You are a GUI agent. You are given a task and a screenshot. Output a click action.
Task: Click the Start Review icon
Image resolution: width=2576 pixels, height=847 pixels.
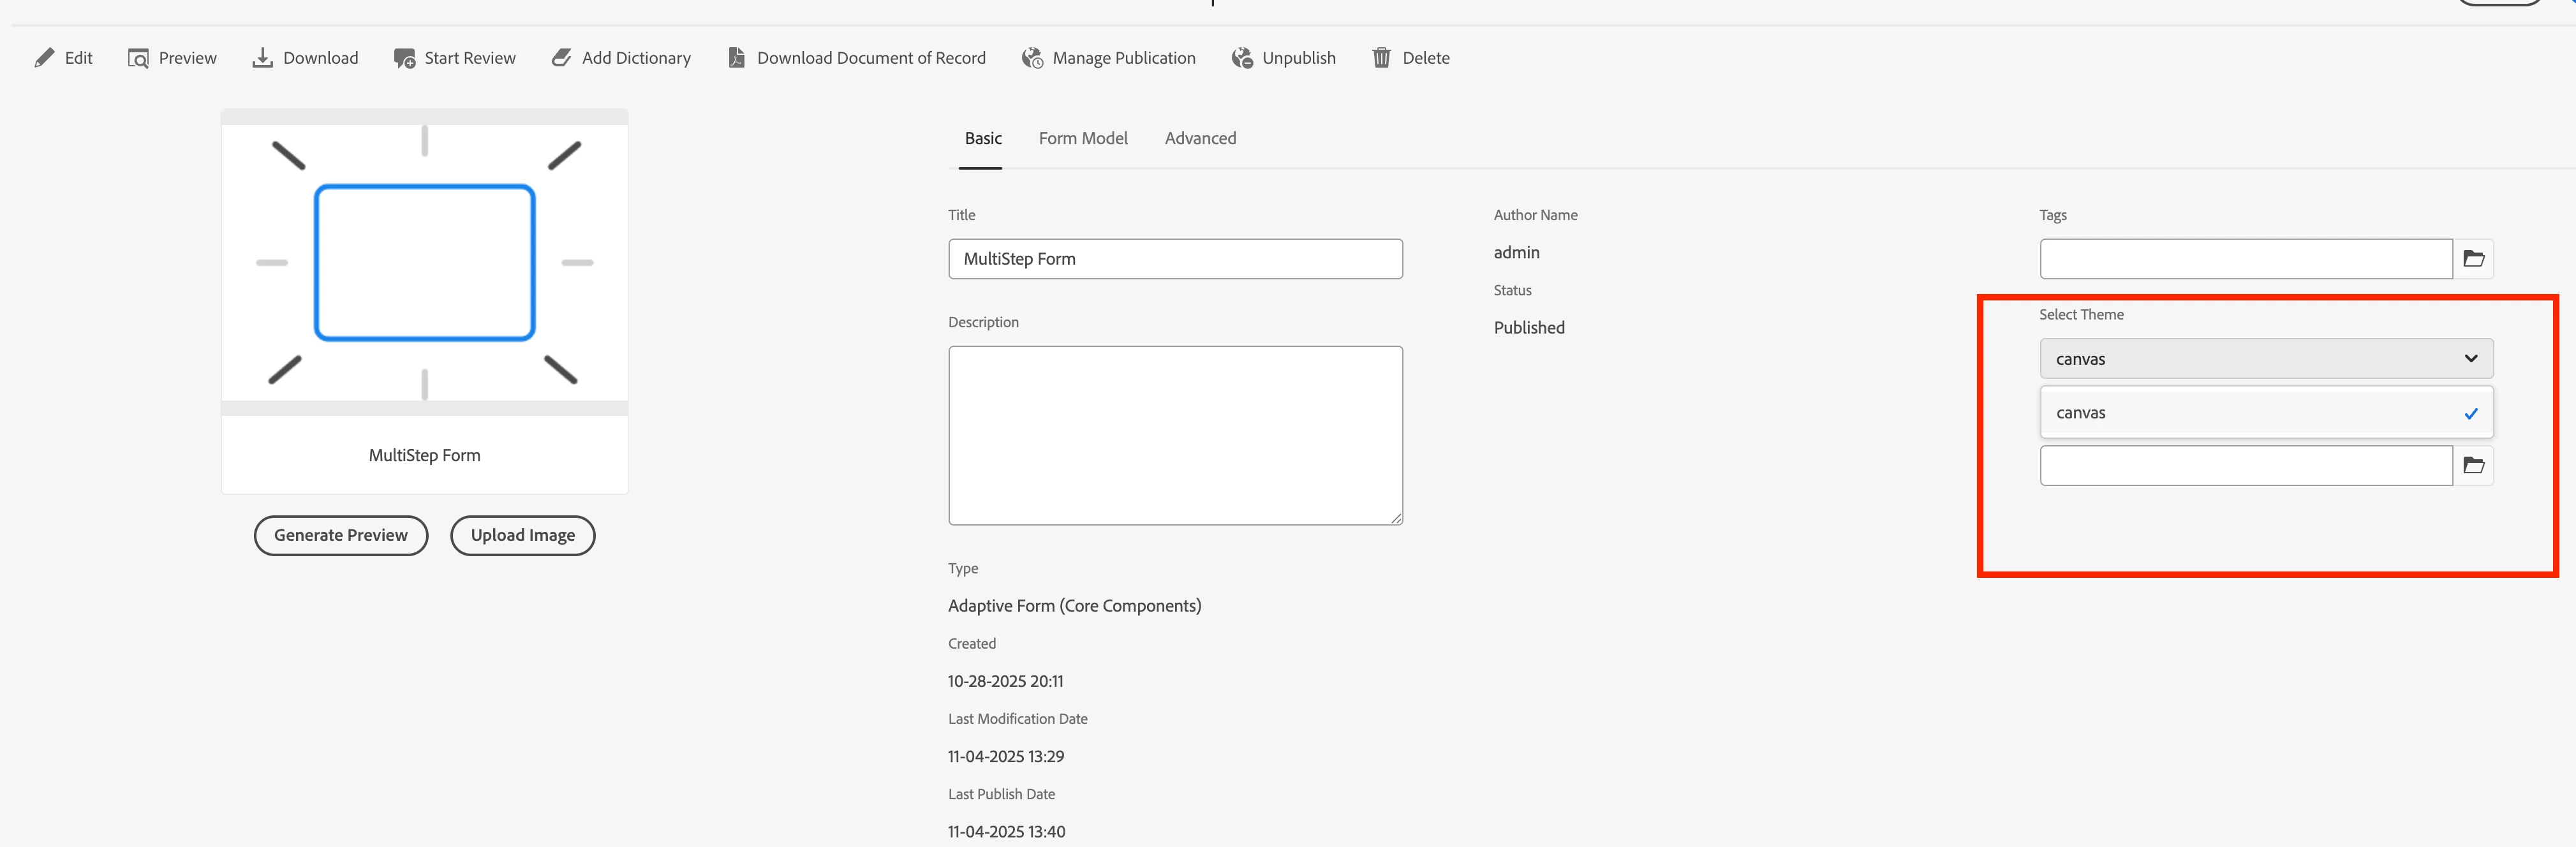coord(404,58)
